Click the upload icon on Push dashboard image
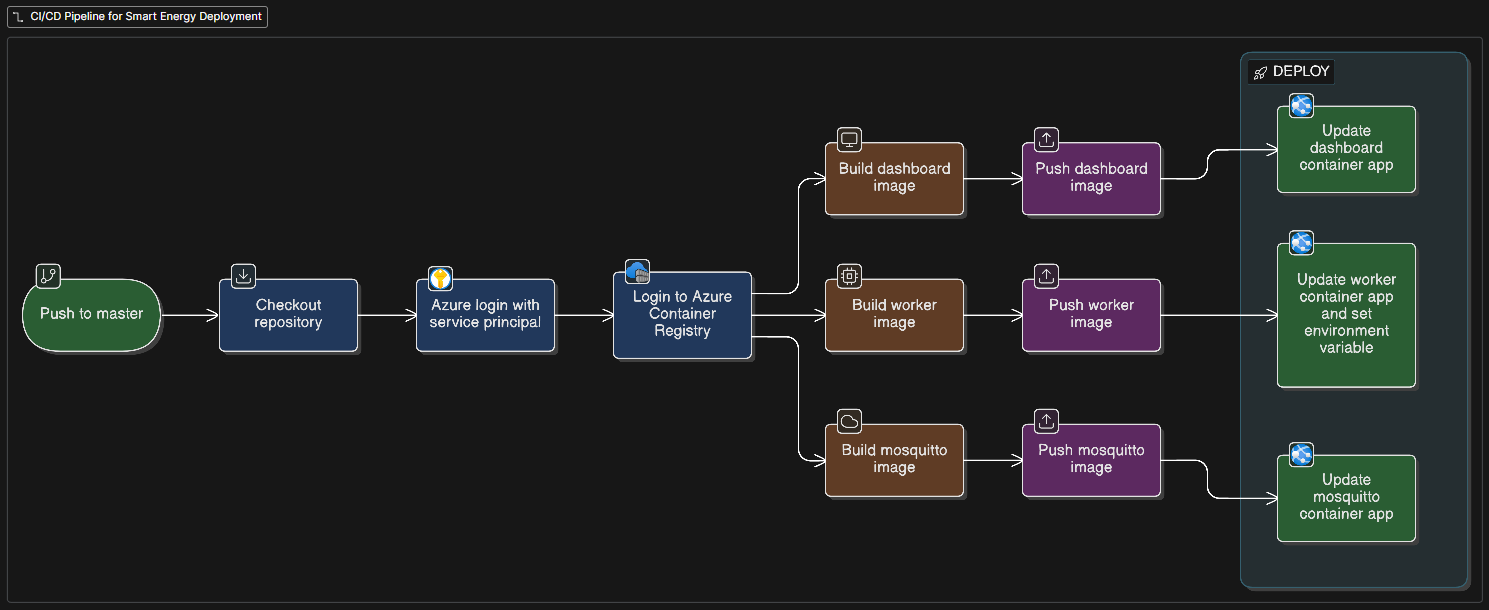The image size is (1489, 610). (x=1046, y=139)
